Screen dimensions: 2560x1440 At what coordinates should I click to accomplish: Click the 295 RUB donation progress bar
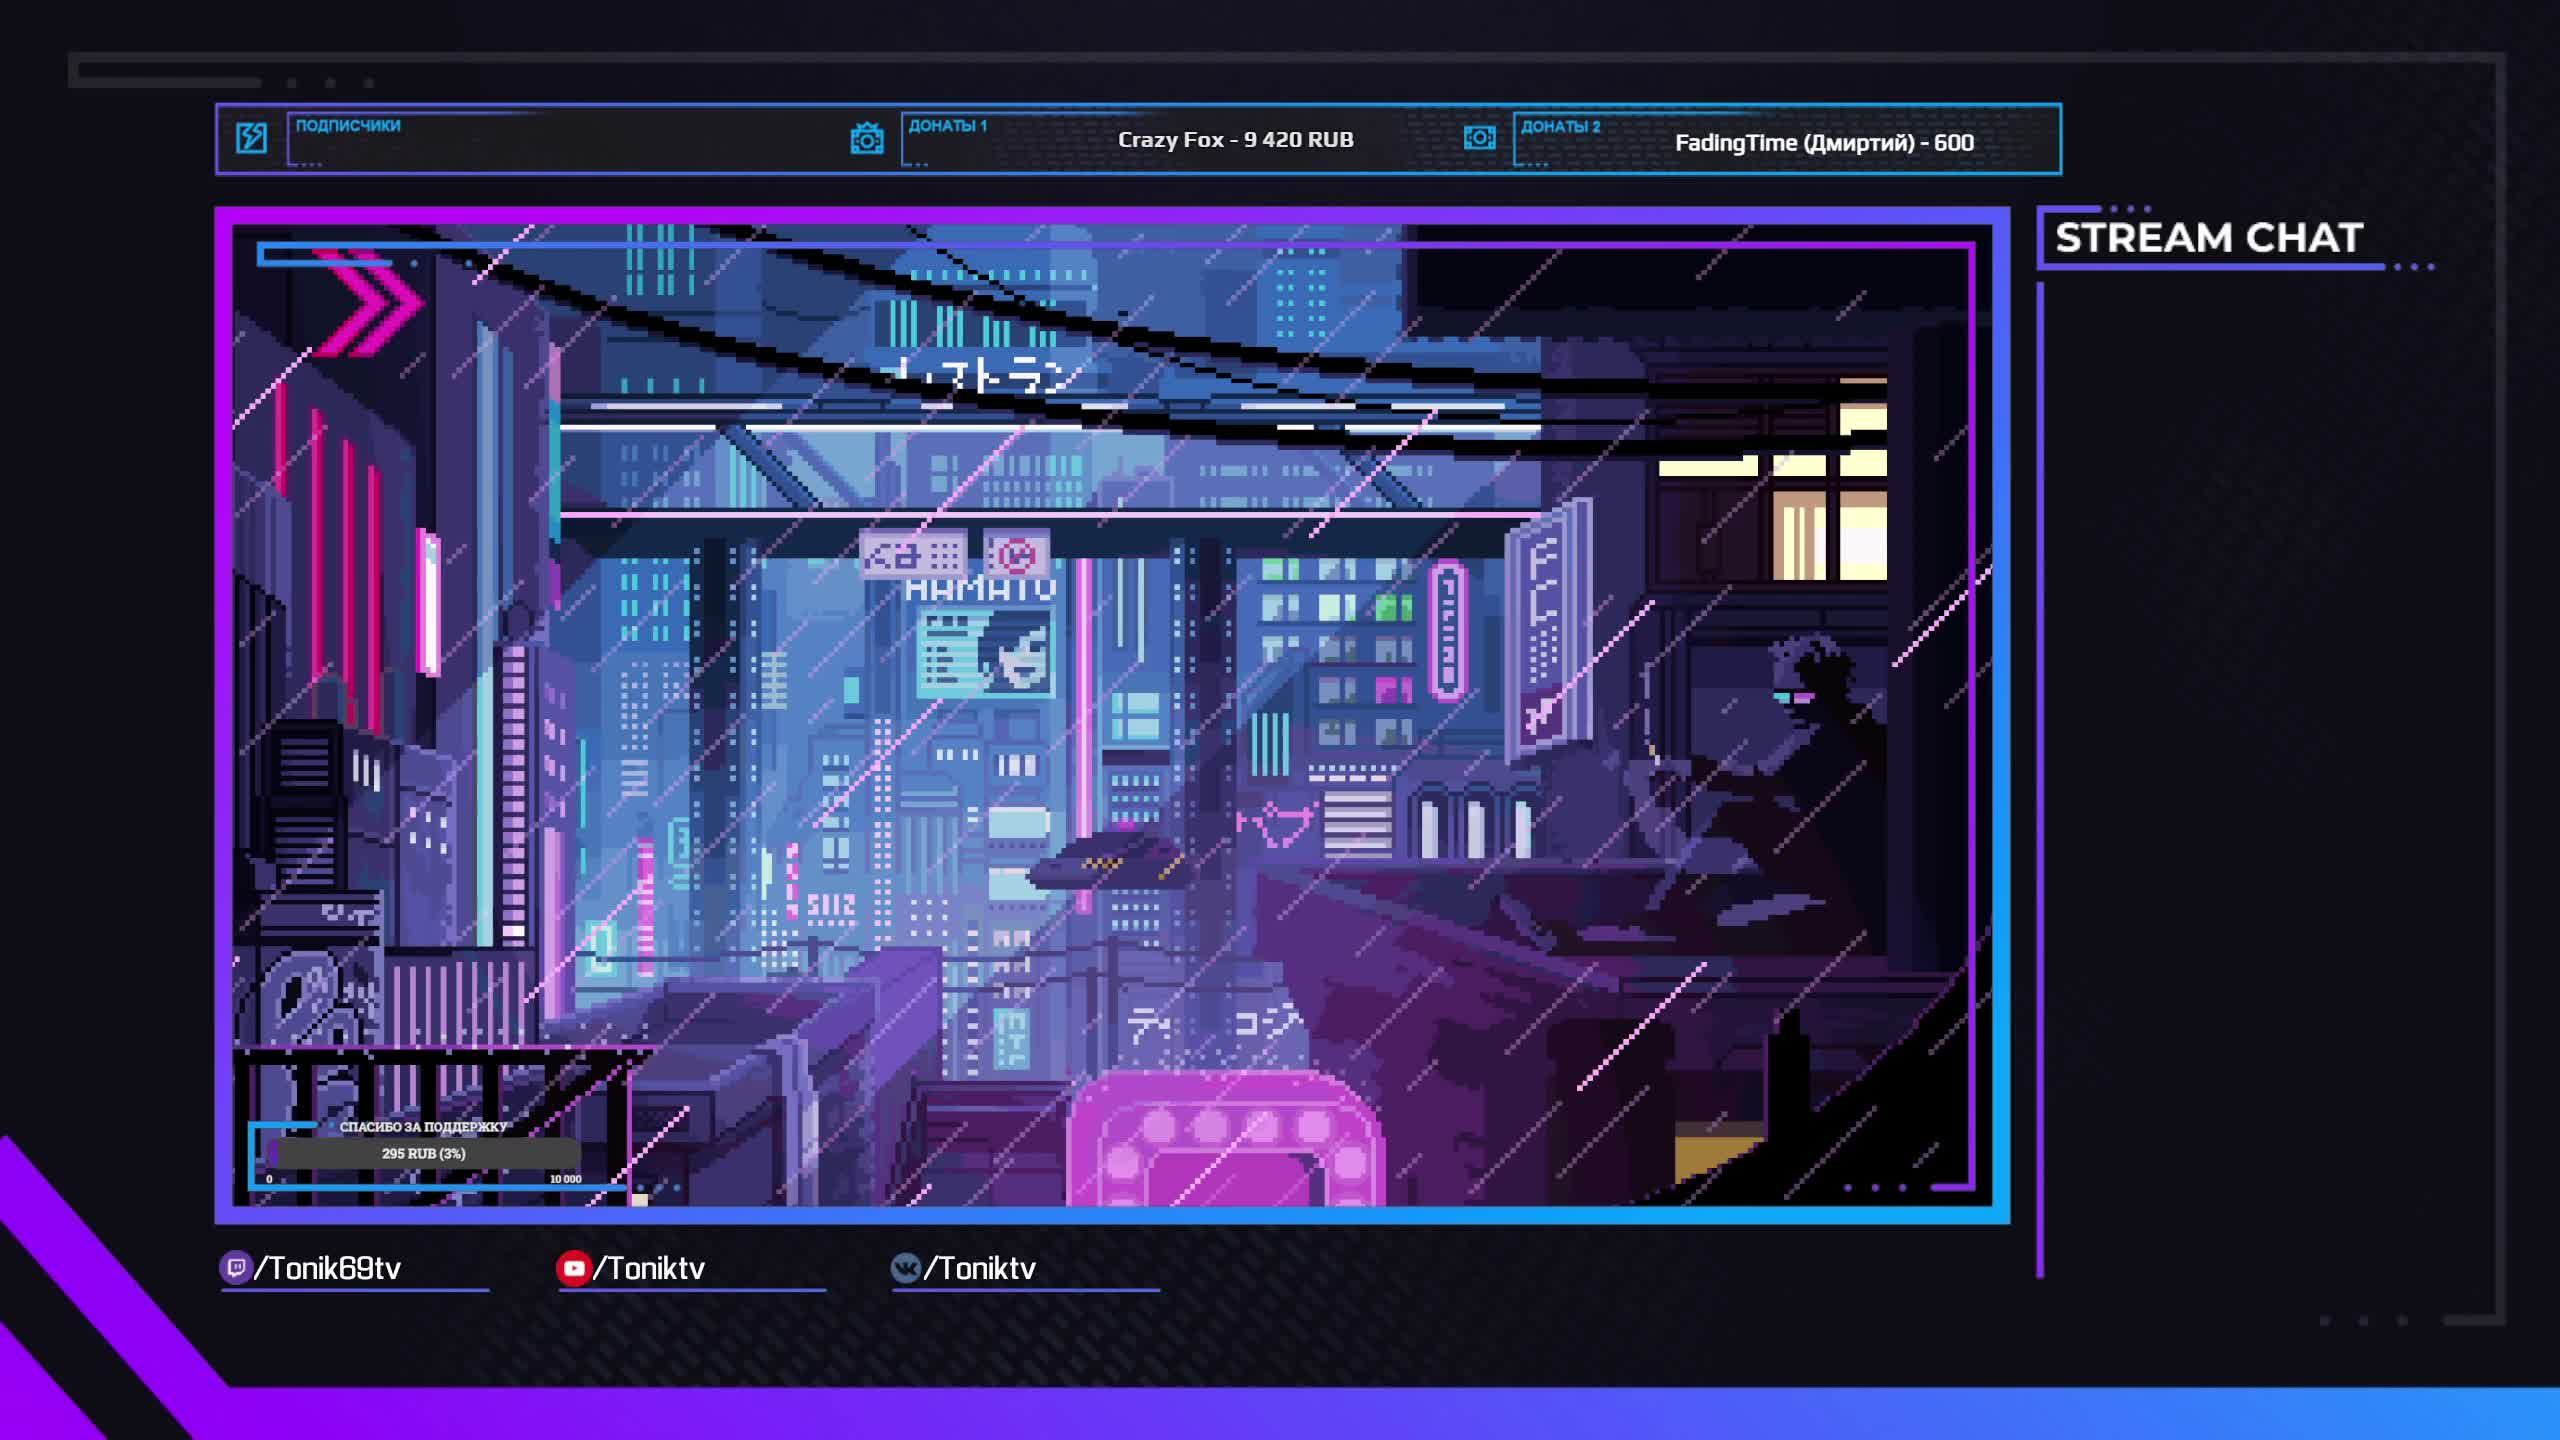[423, 1153]
